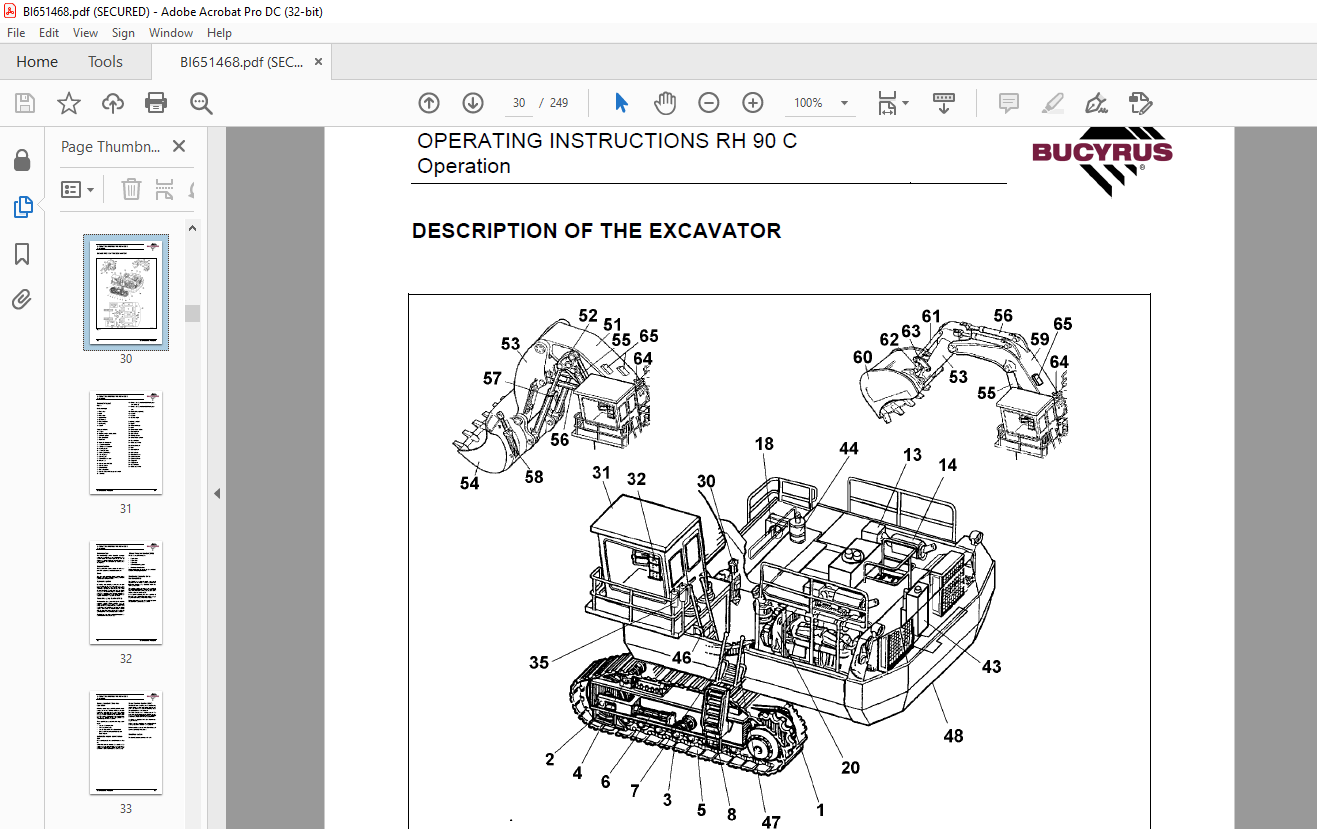Switch to the Tools tab
The width and height of the screenshot is (1317, 829).
pos(105,62)
